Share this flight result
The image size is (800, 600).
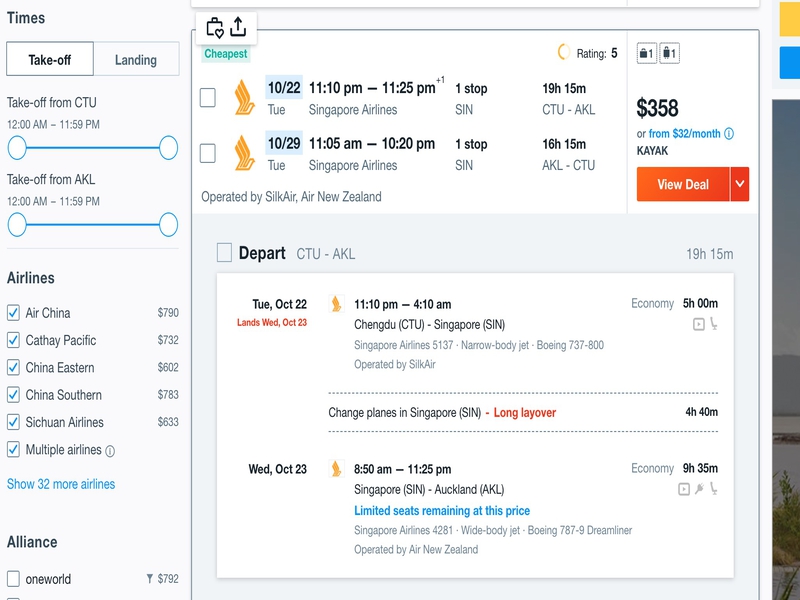click(238, 27)
